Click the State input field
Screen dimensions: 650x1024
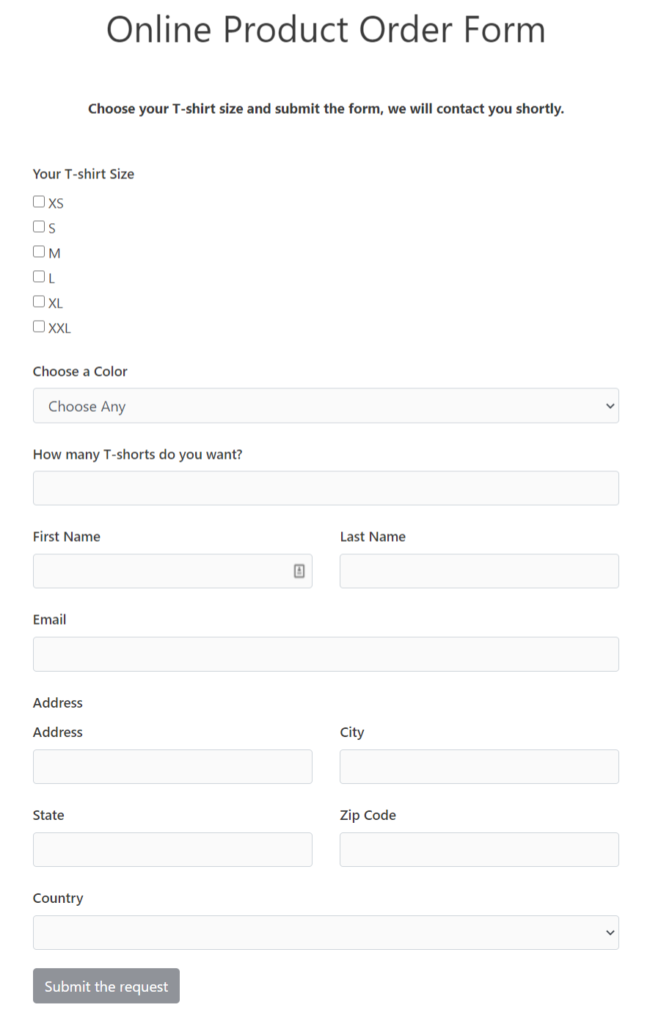coord(172,849)
